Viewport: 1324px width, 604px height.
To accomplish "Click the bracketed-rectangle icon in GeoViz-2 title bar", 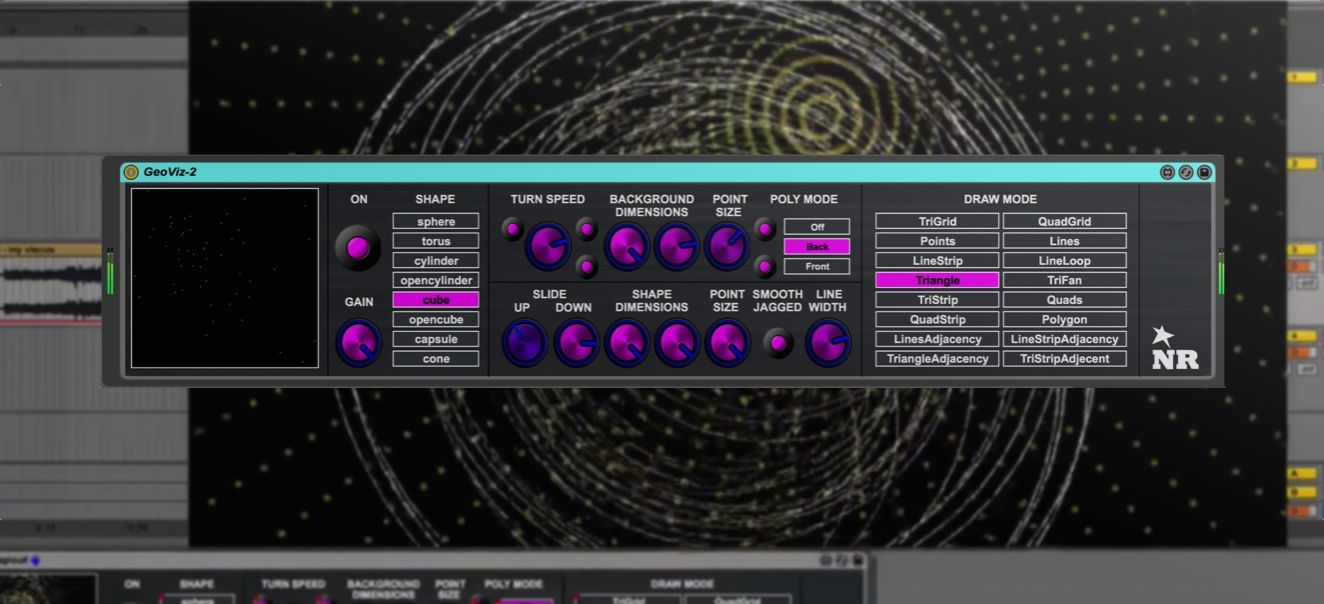I will coord(1167,172).
